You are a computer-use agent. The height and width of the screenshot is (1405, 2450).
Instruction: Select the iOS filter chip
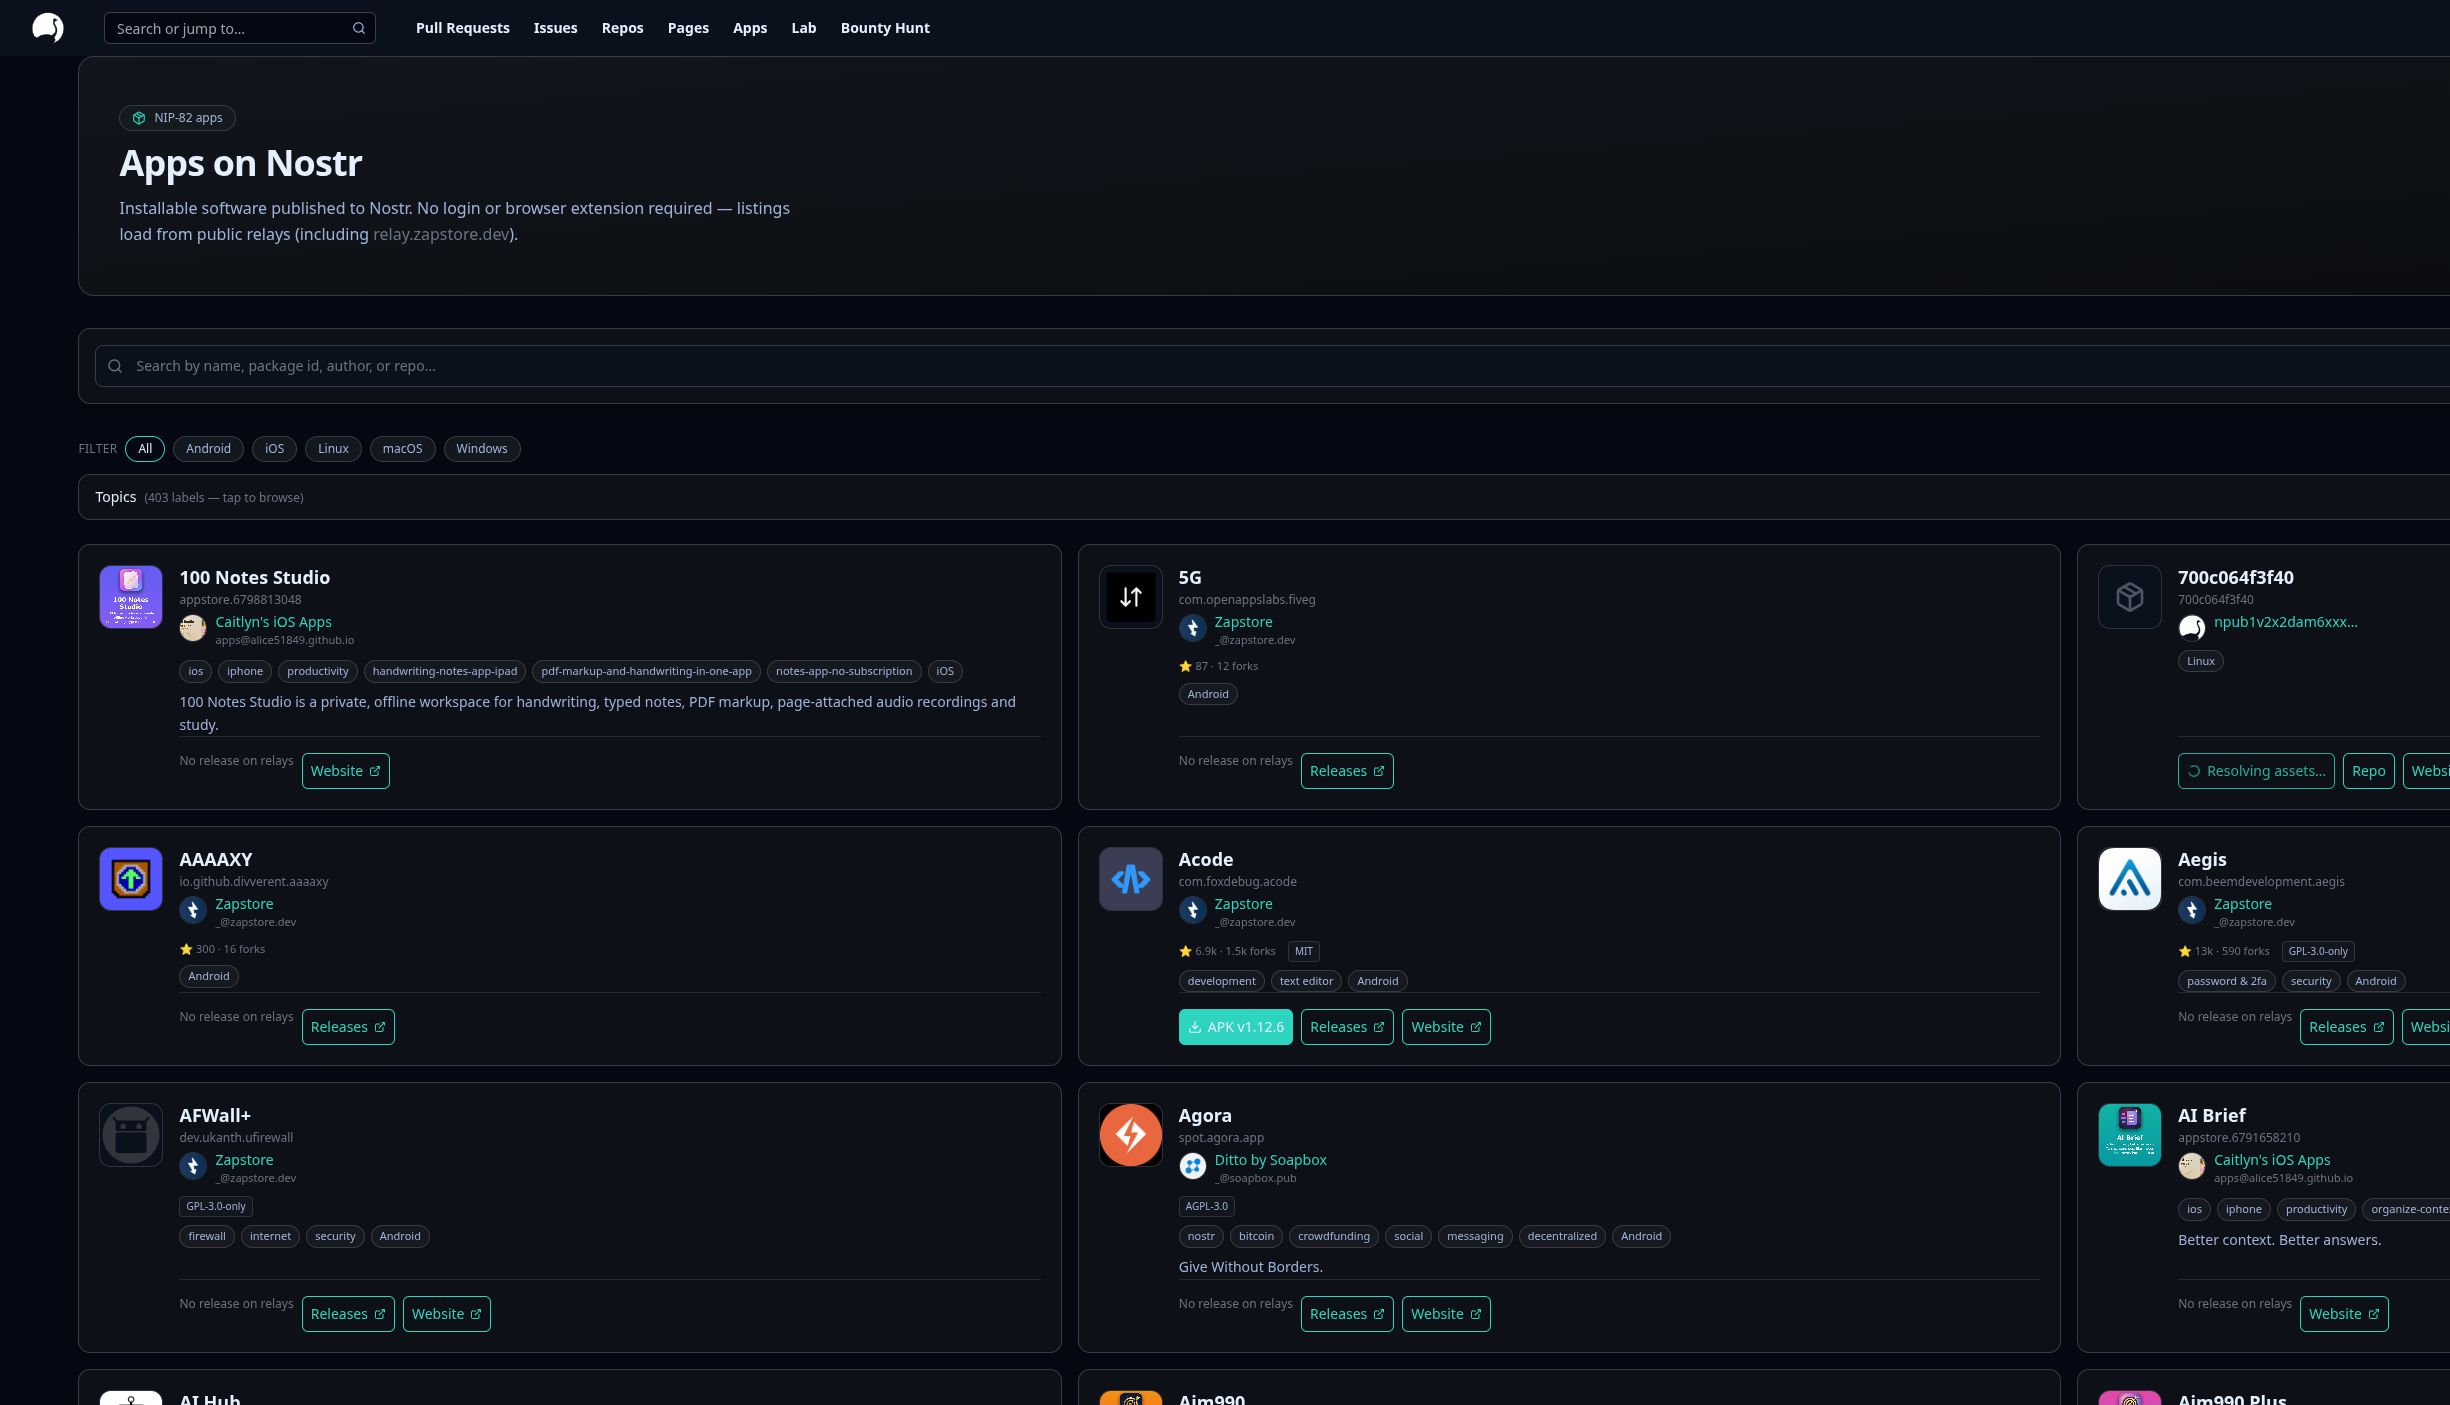(x=274, y=449)
